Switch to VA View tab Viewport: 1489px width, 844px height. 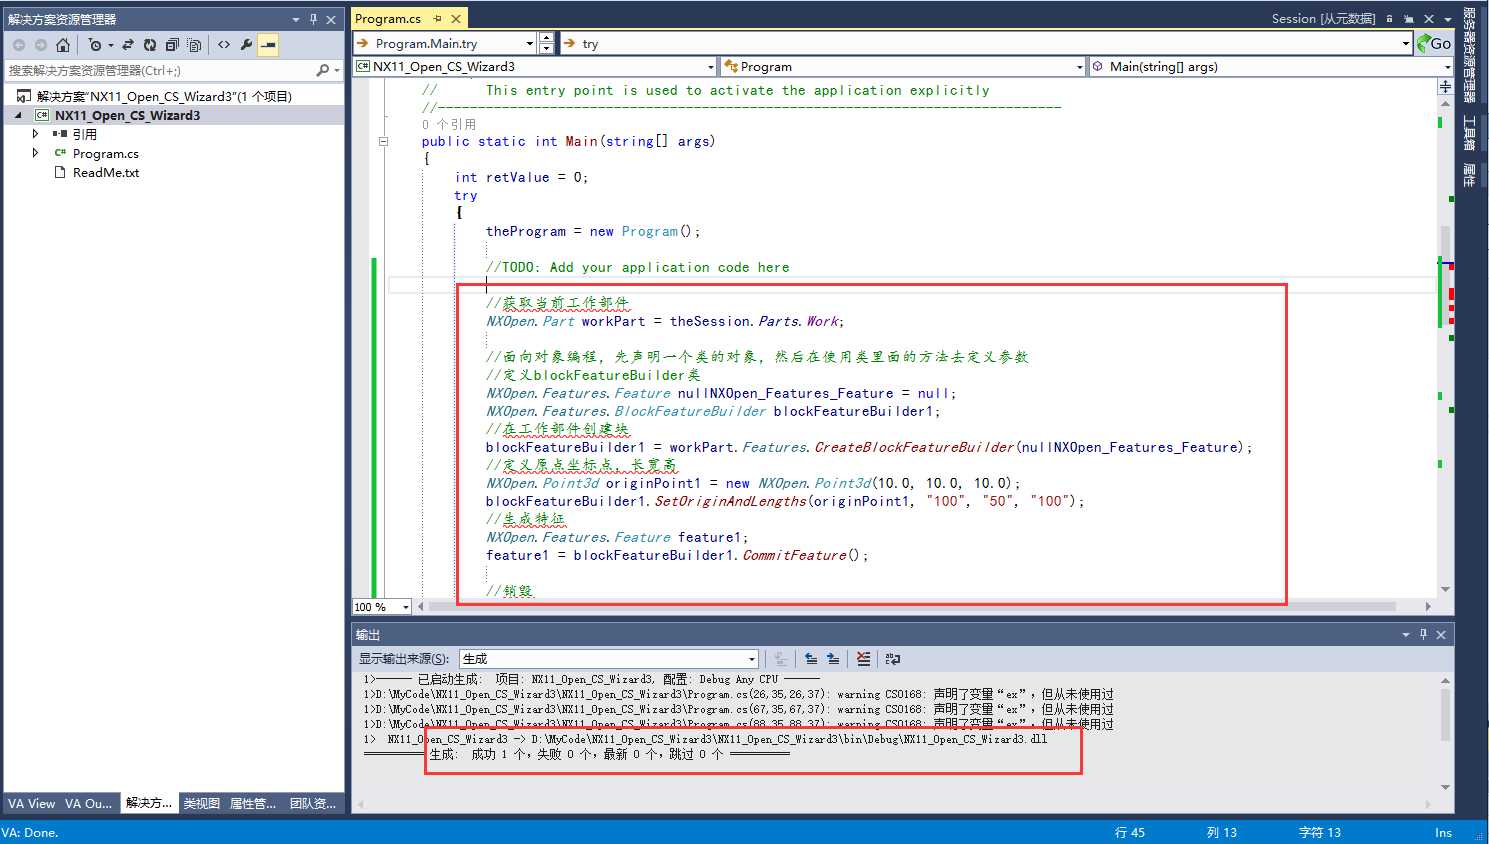coord(31,803)
